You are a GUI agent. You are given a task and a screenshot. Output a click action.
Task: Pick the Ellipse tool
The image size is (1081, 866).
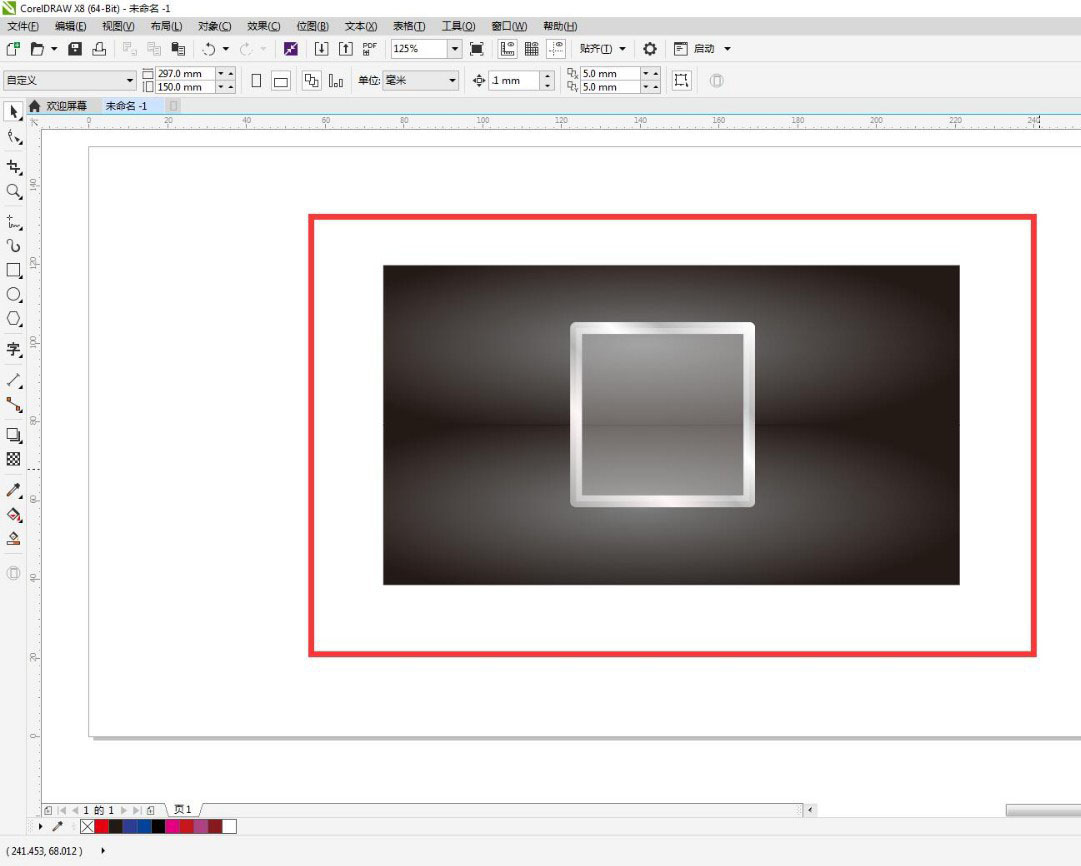(x=14, y=295)
